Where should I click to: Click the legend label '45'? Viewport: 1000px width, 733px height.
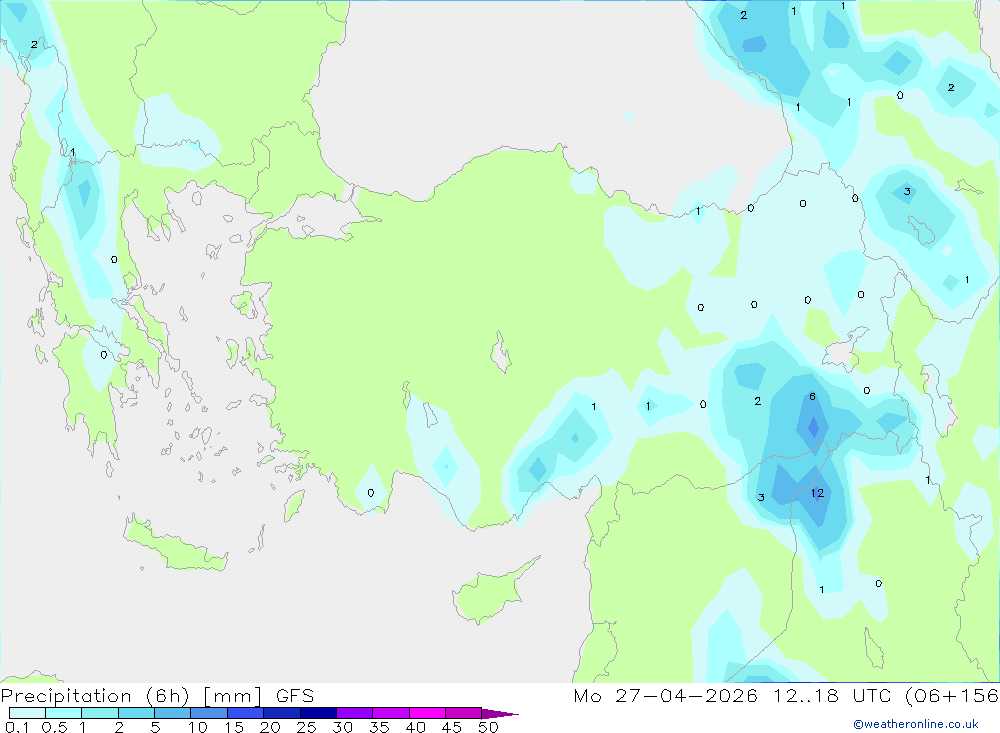(x=452, y=727)
